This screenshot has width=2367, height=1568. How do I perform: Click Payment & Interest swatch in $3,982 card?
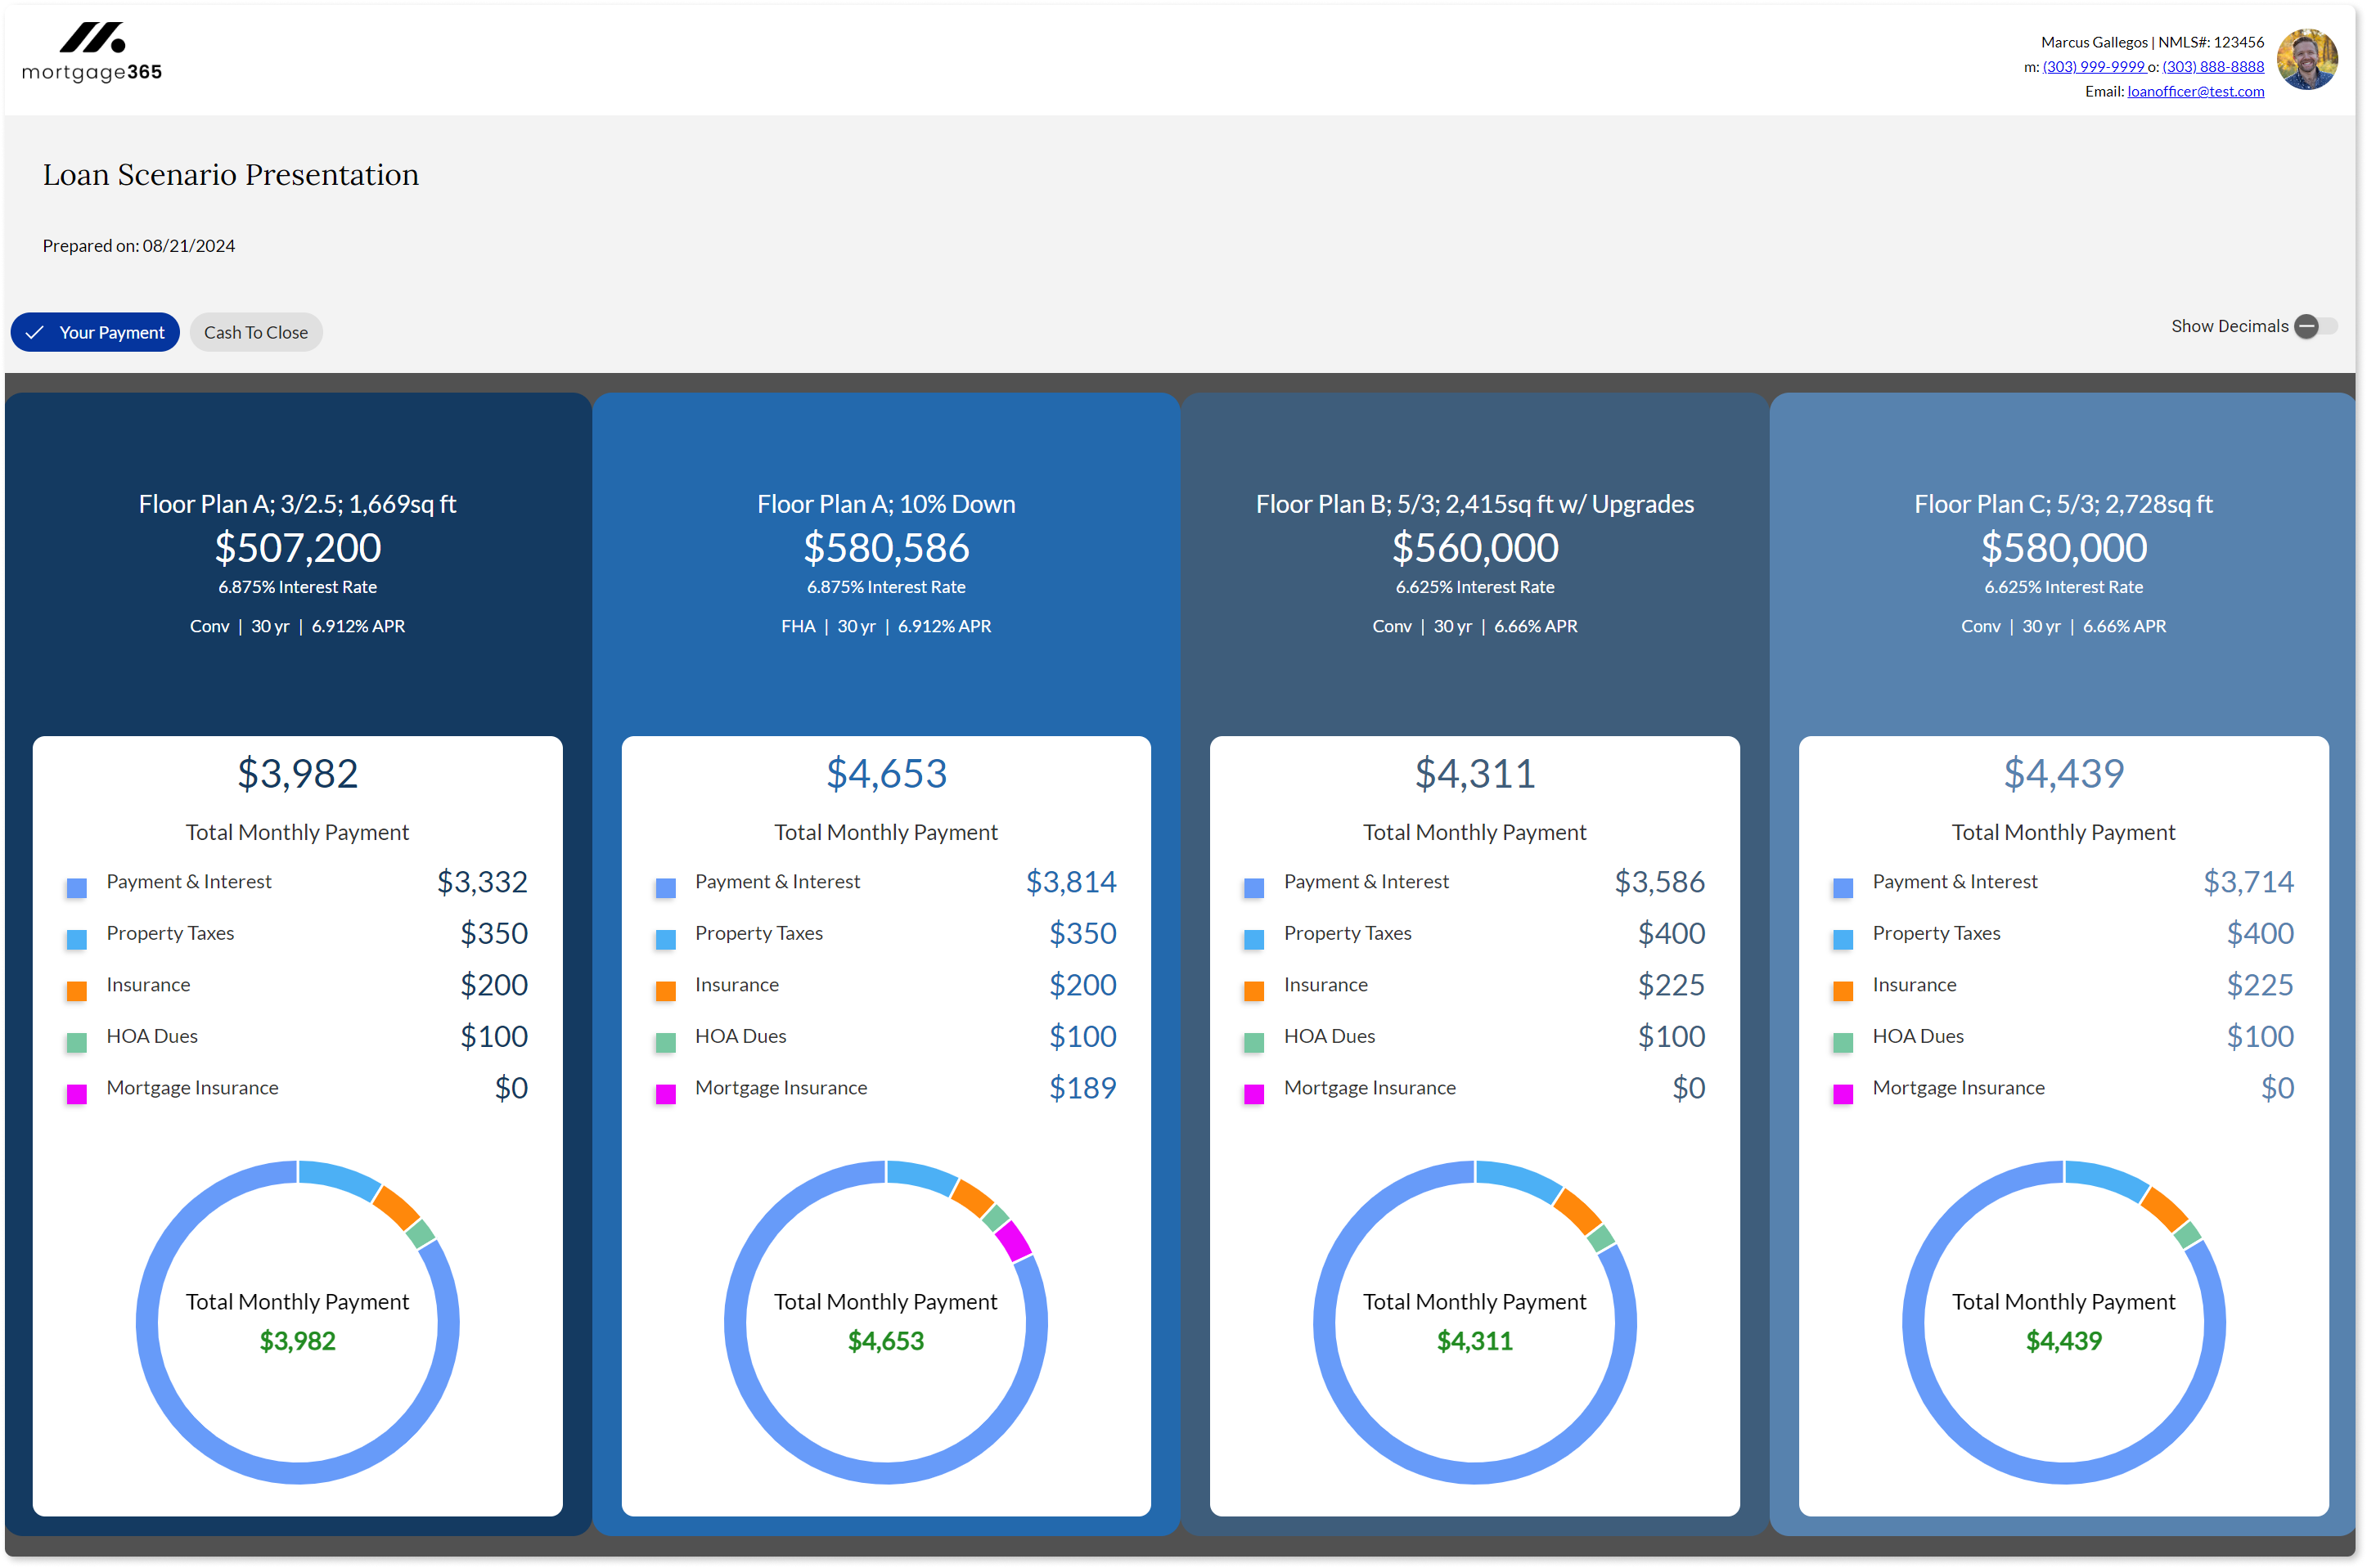click(x=77, y=888)
